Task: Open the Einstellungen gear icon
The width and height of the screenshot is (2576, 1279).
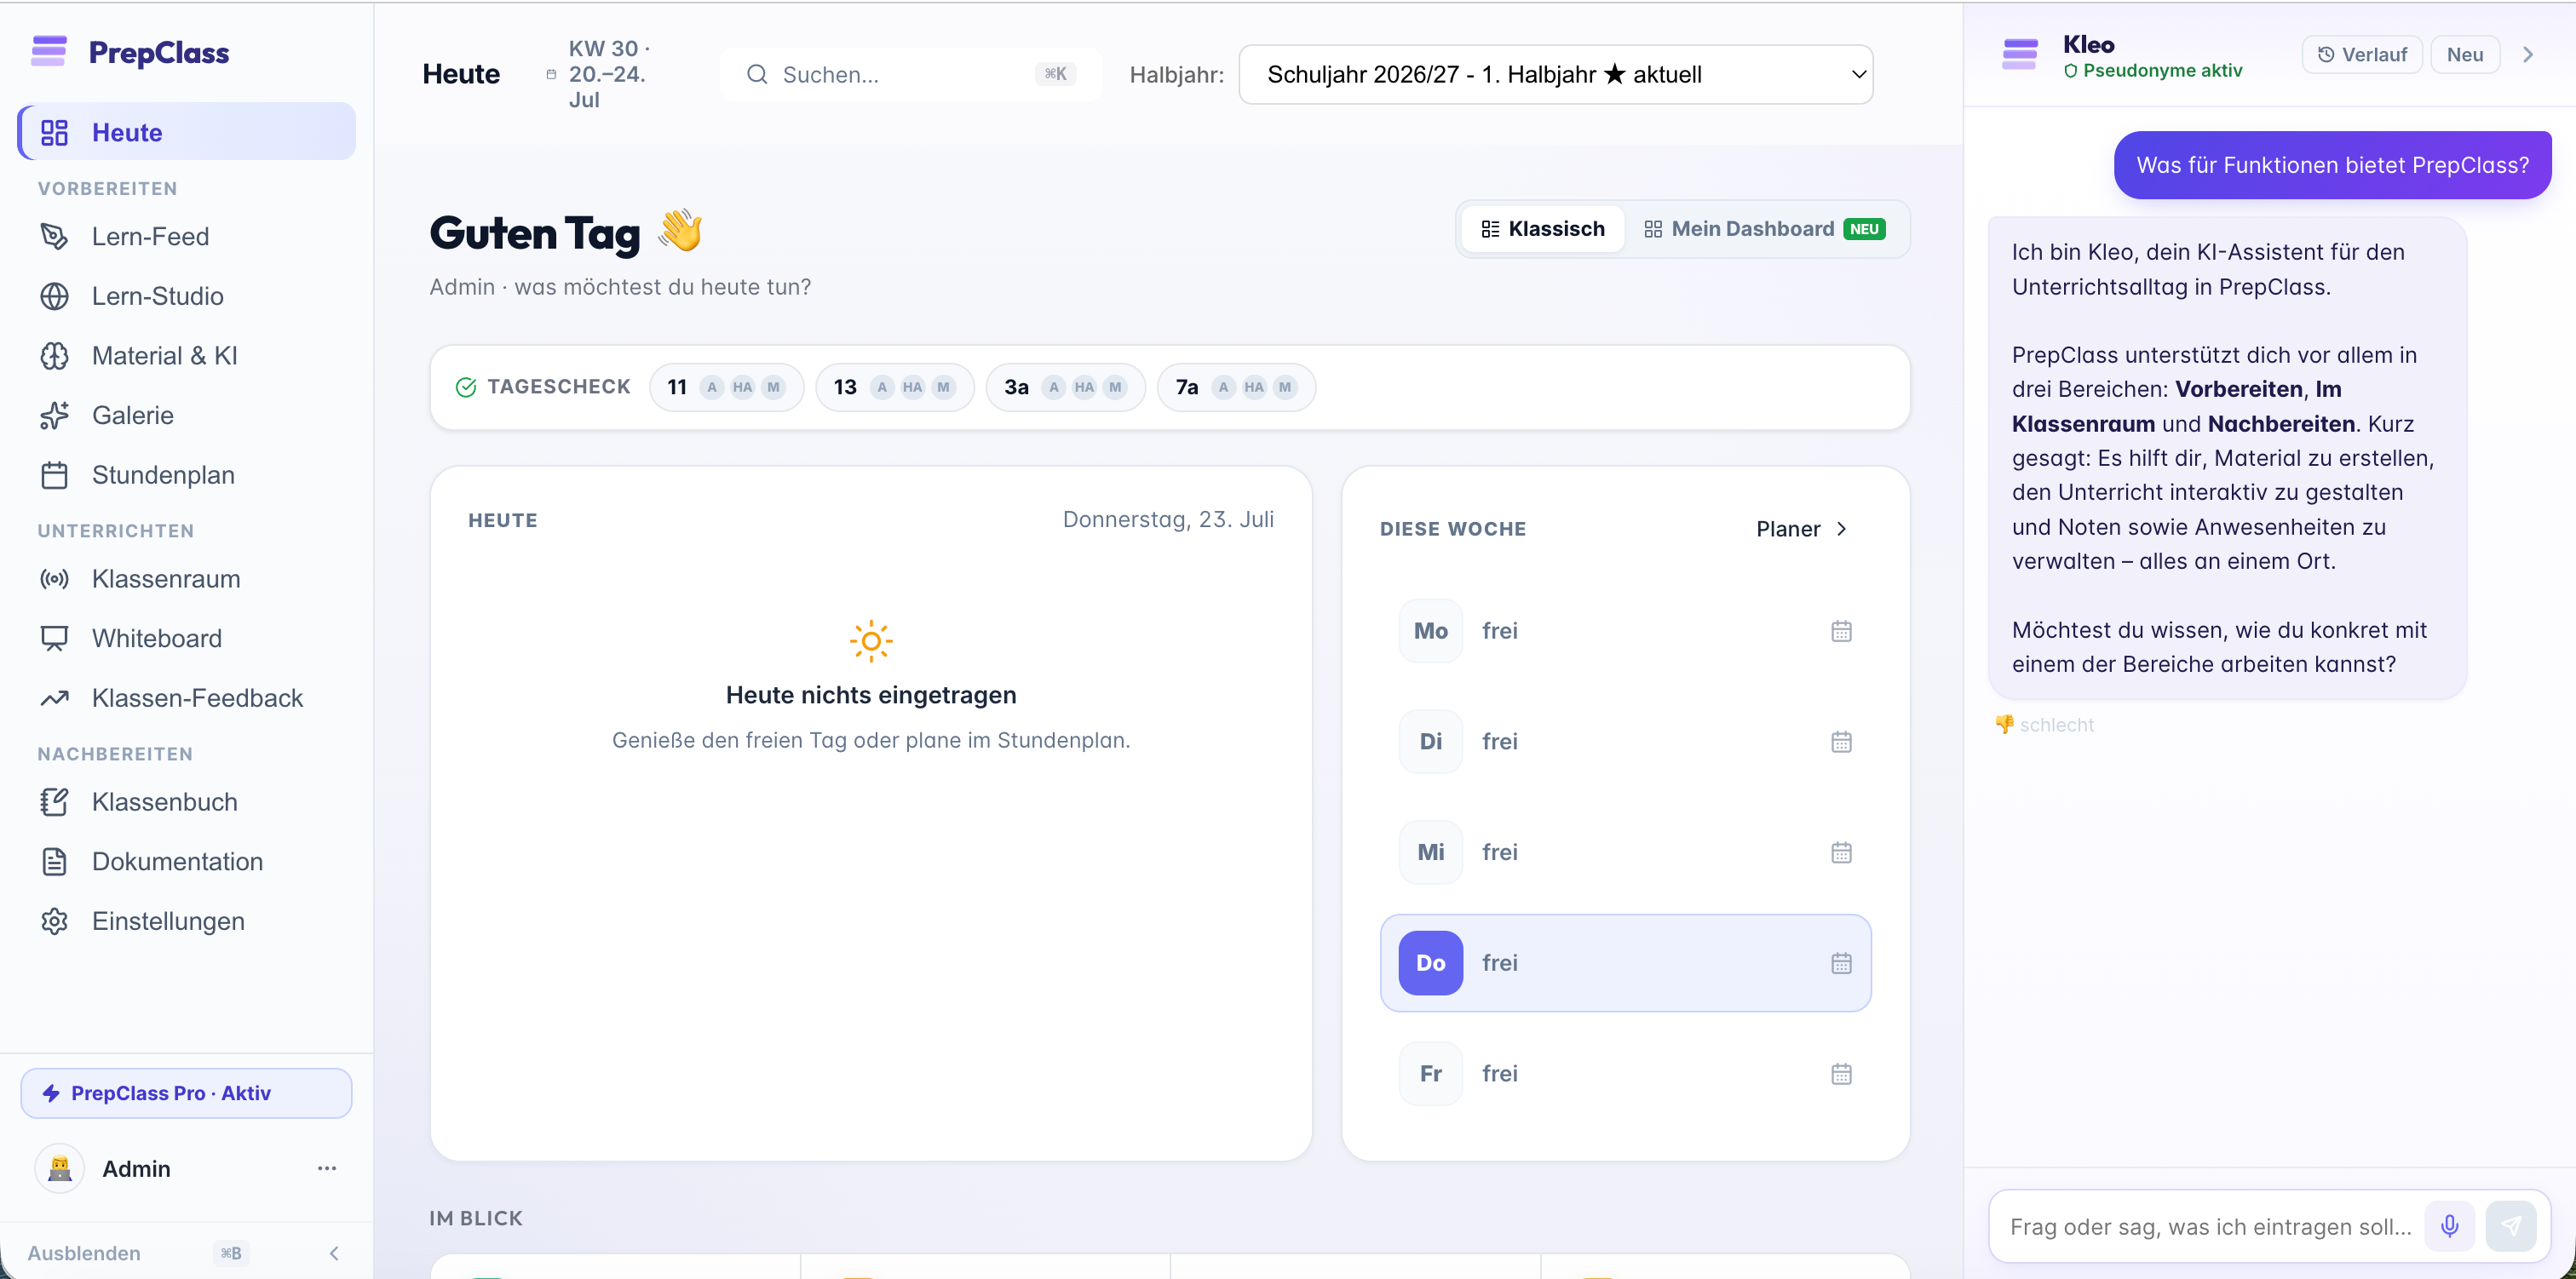Action: pyautogui.click(x=54, y=921)
